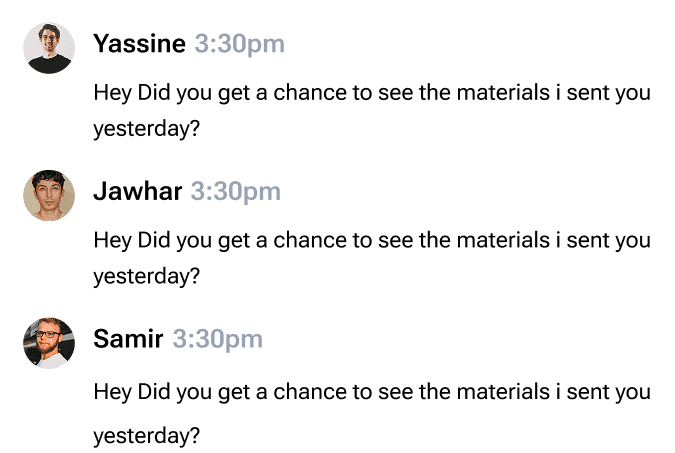675x453 pixels.
Task: Click "yesterday?" under Samir's message
Action: pyautogui.click(x=146, y=437)
